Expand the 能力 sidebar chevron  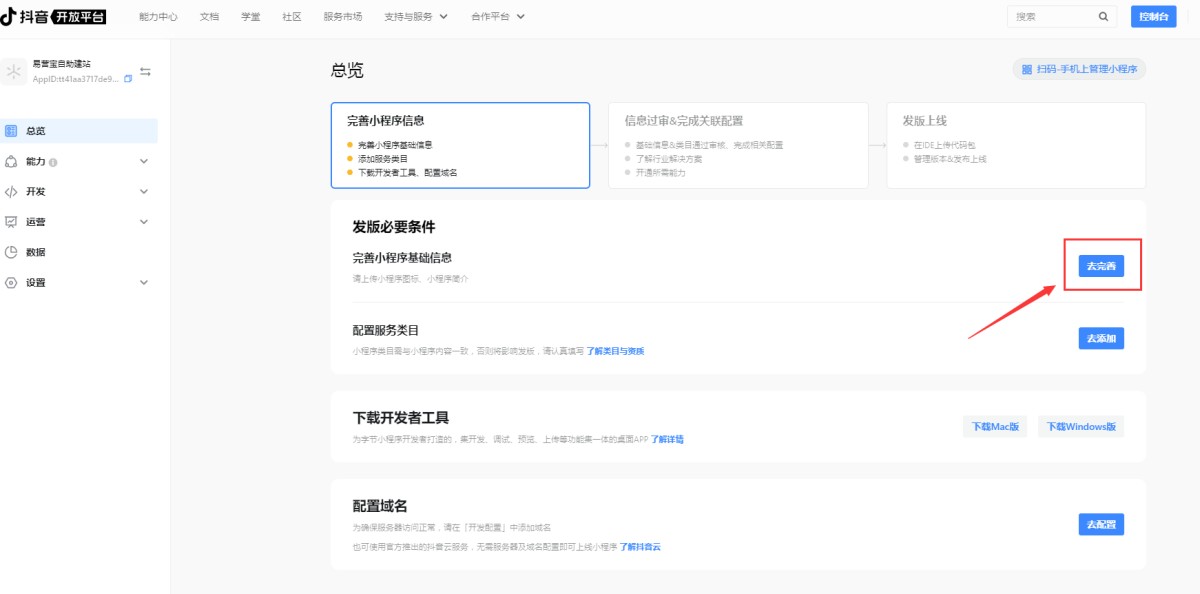click(x=144, y=161)
